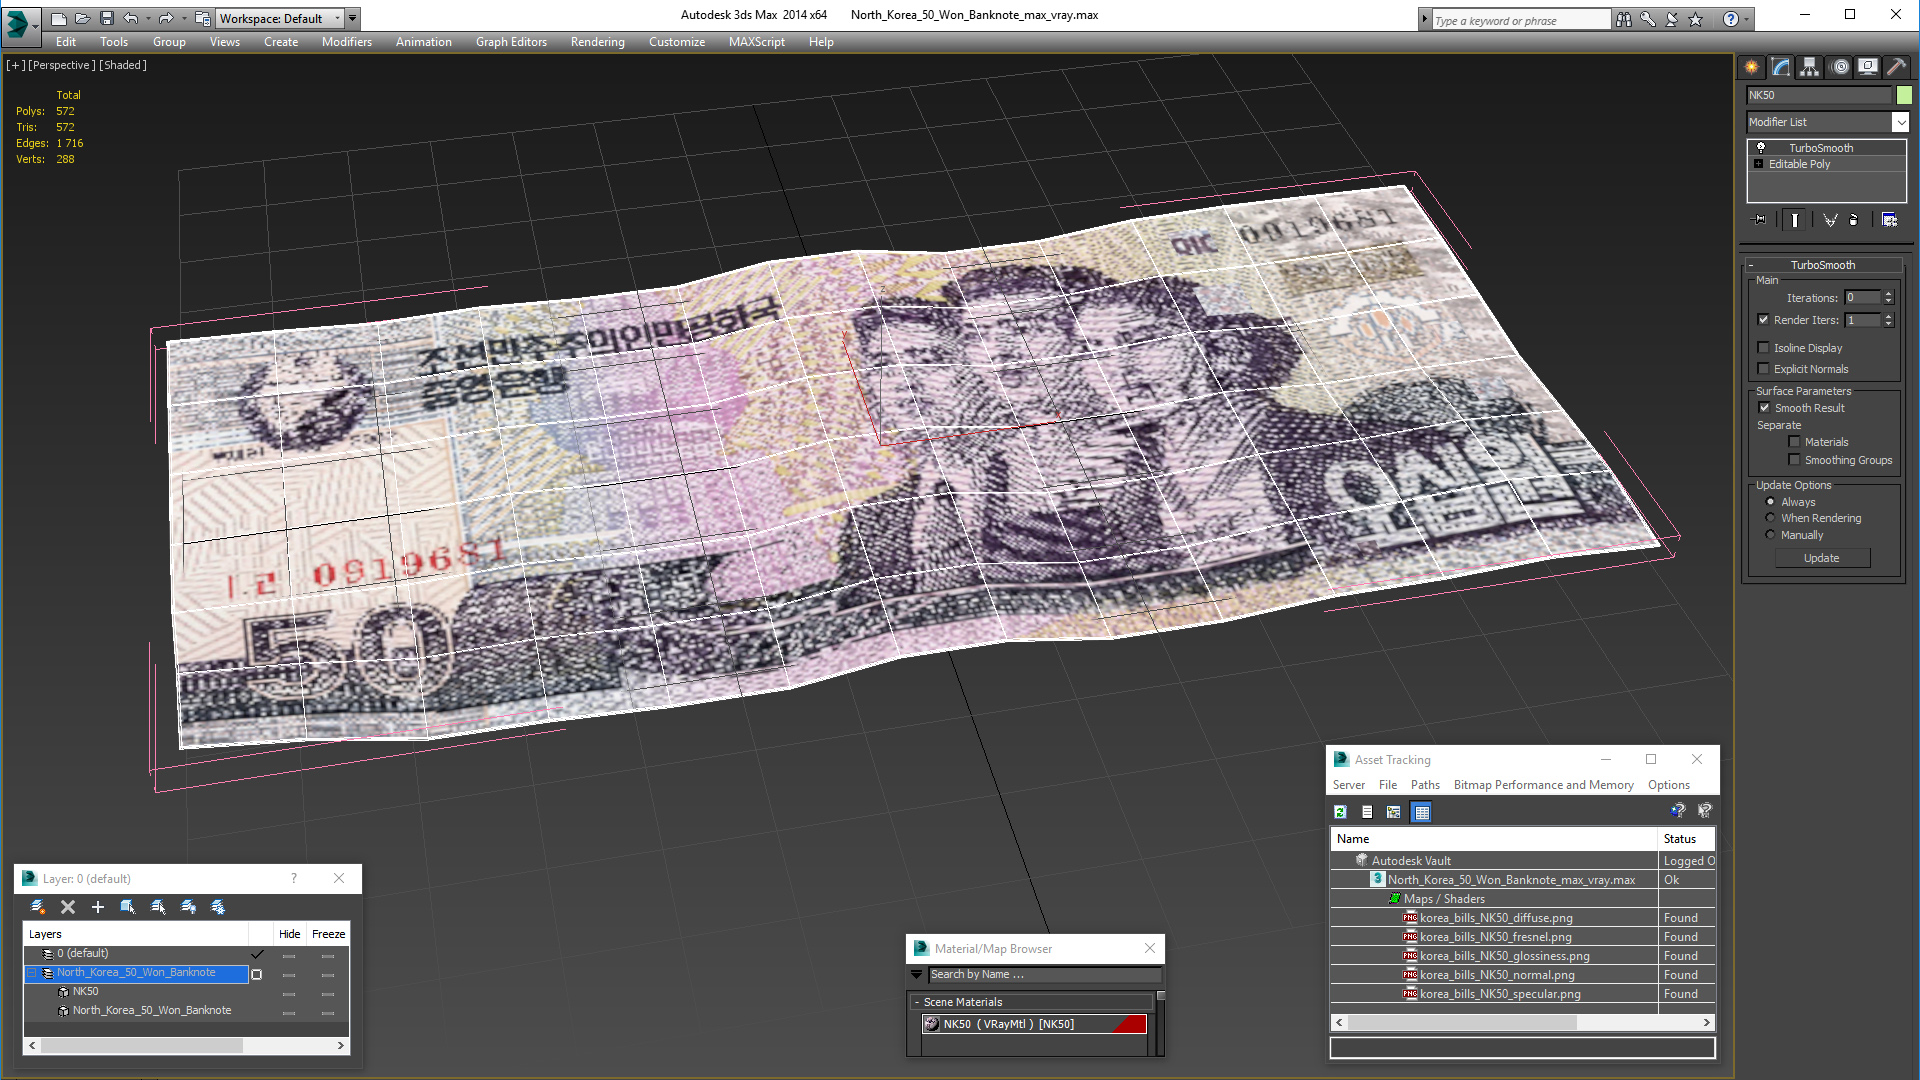Switch to the Display command panel tab

[1868, 67]
